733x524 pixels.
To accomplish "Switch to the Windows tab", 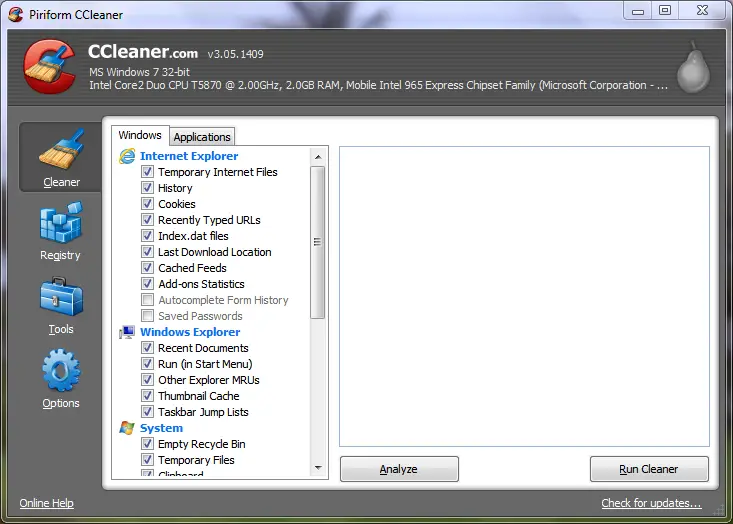I will coord(140,136).
